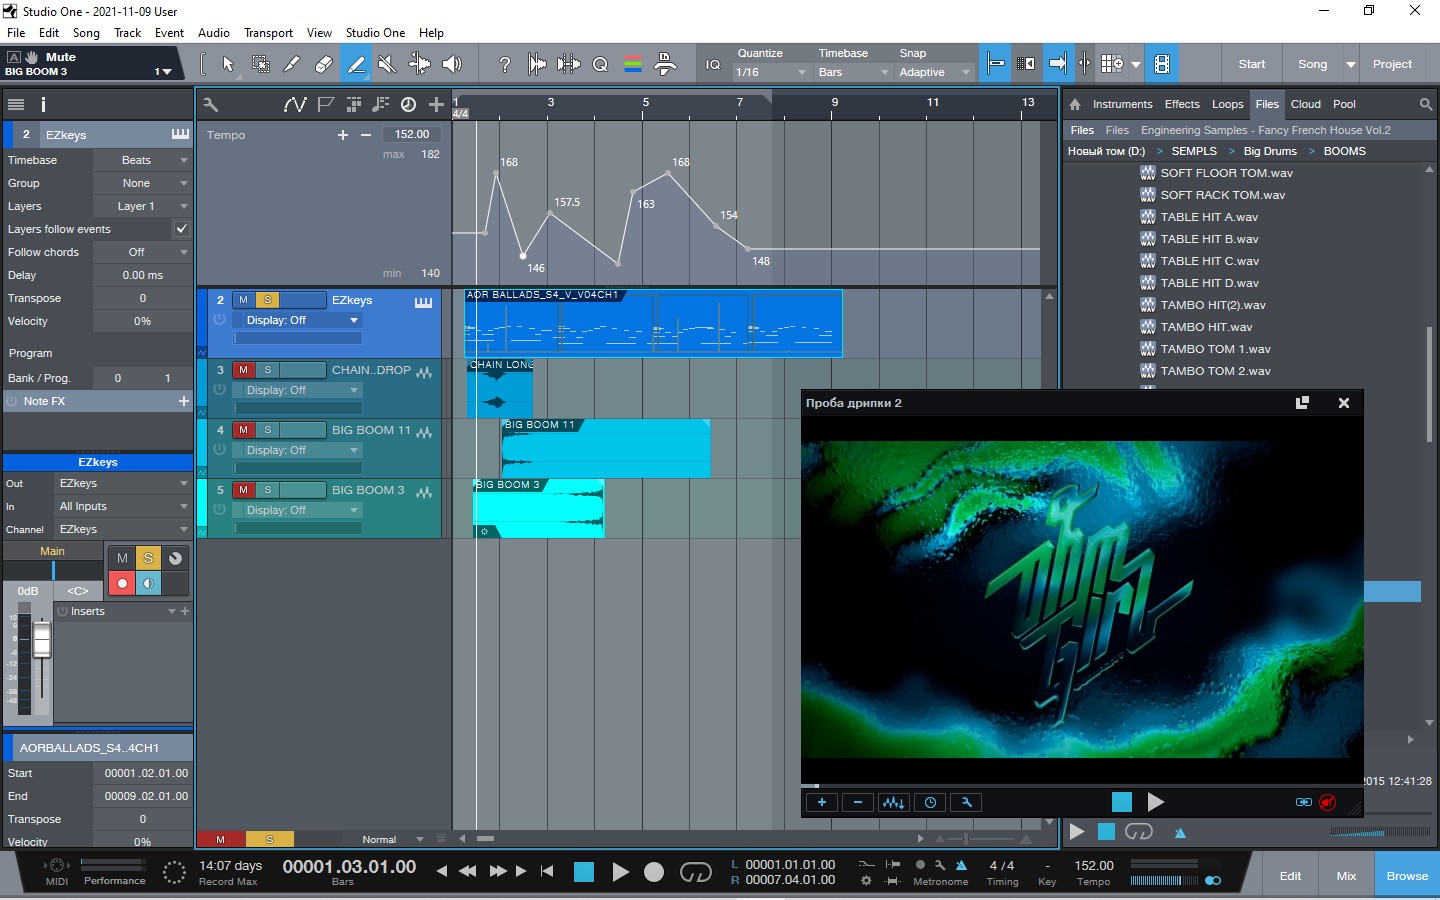1440x900 pixels.
Task: Click the Browse button
Action: click(1407, 876)
